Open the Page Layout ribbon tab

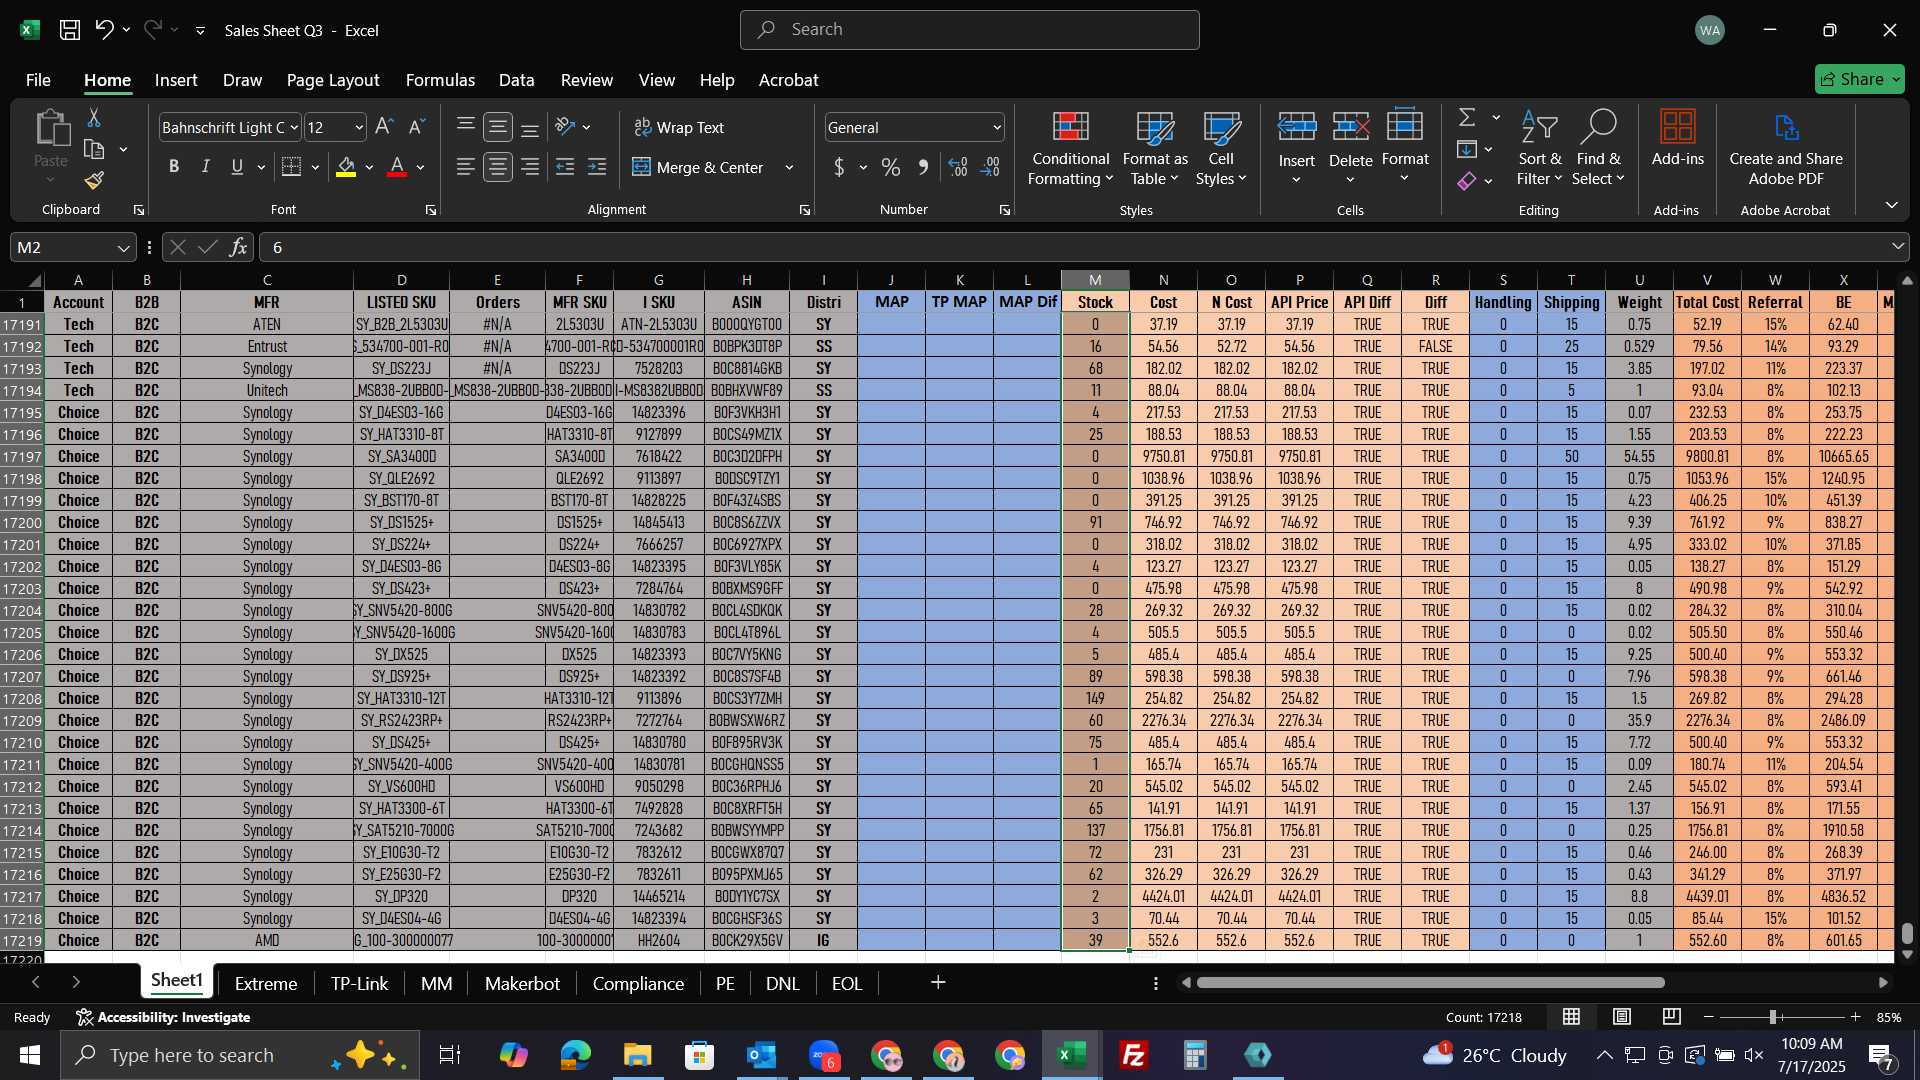coord(332,80)
